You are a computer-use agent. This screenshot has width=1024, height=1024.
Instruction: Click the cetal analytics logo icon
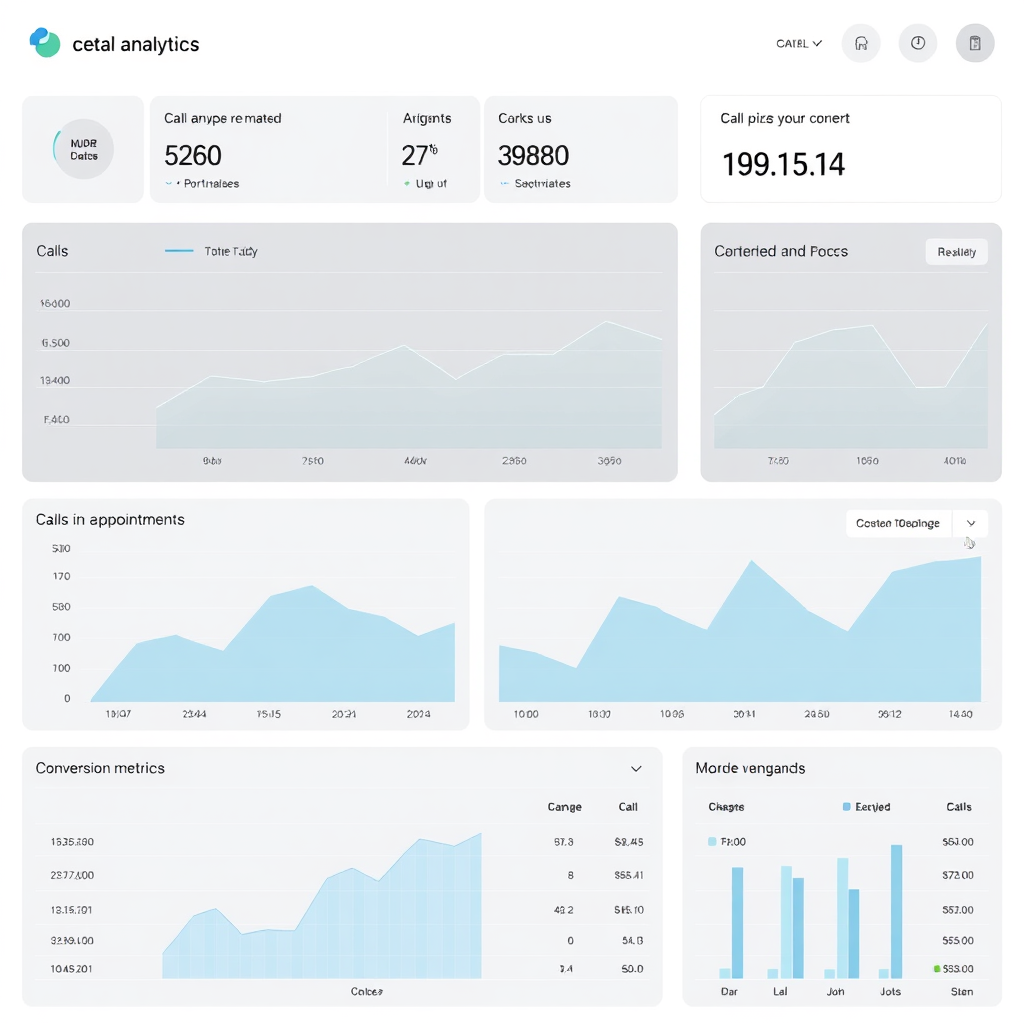45,42
